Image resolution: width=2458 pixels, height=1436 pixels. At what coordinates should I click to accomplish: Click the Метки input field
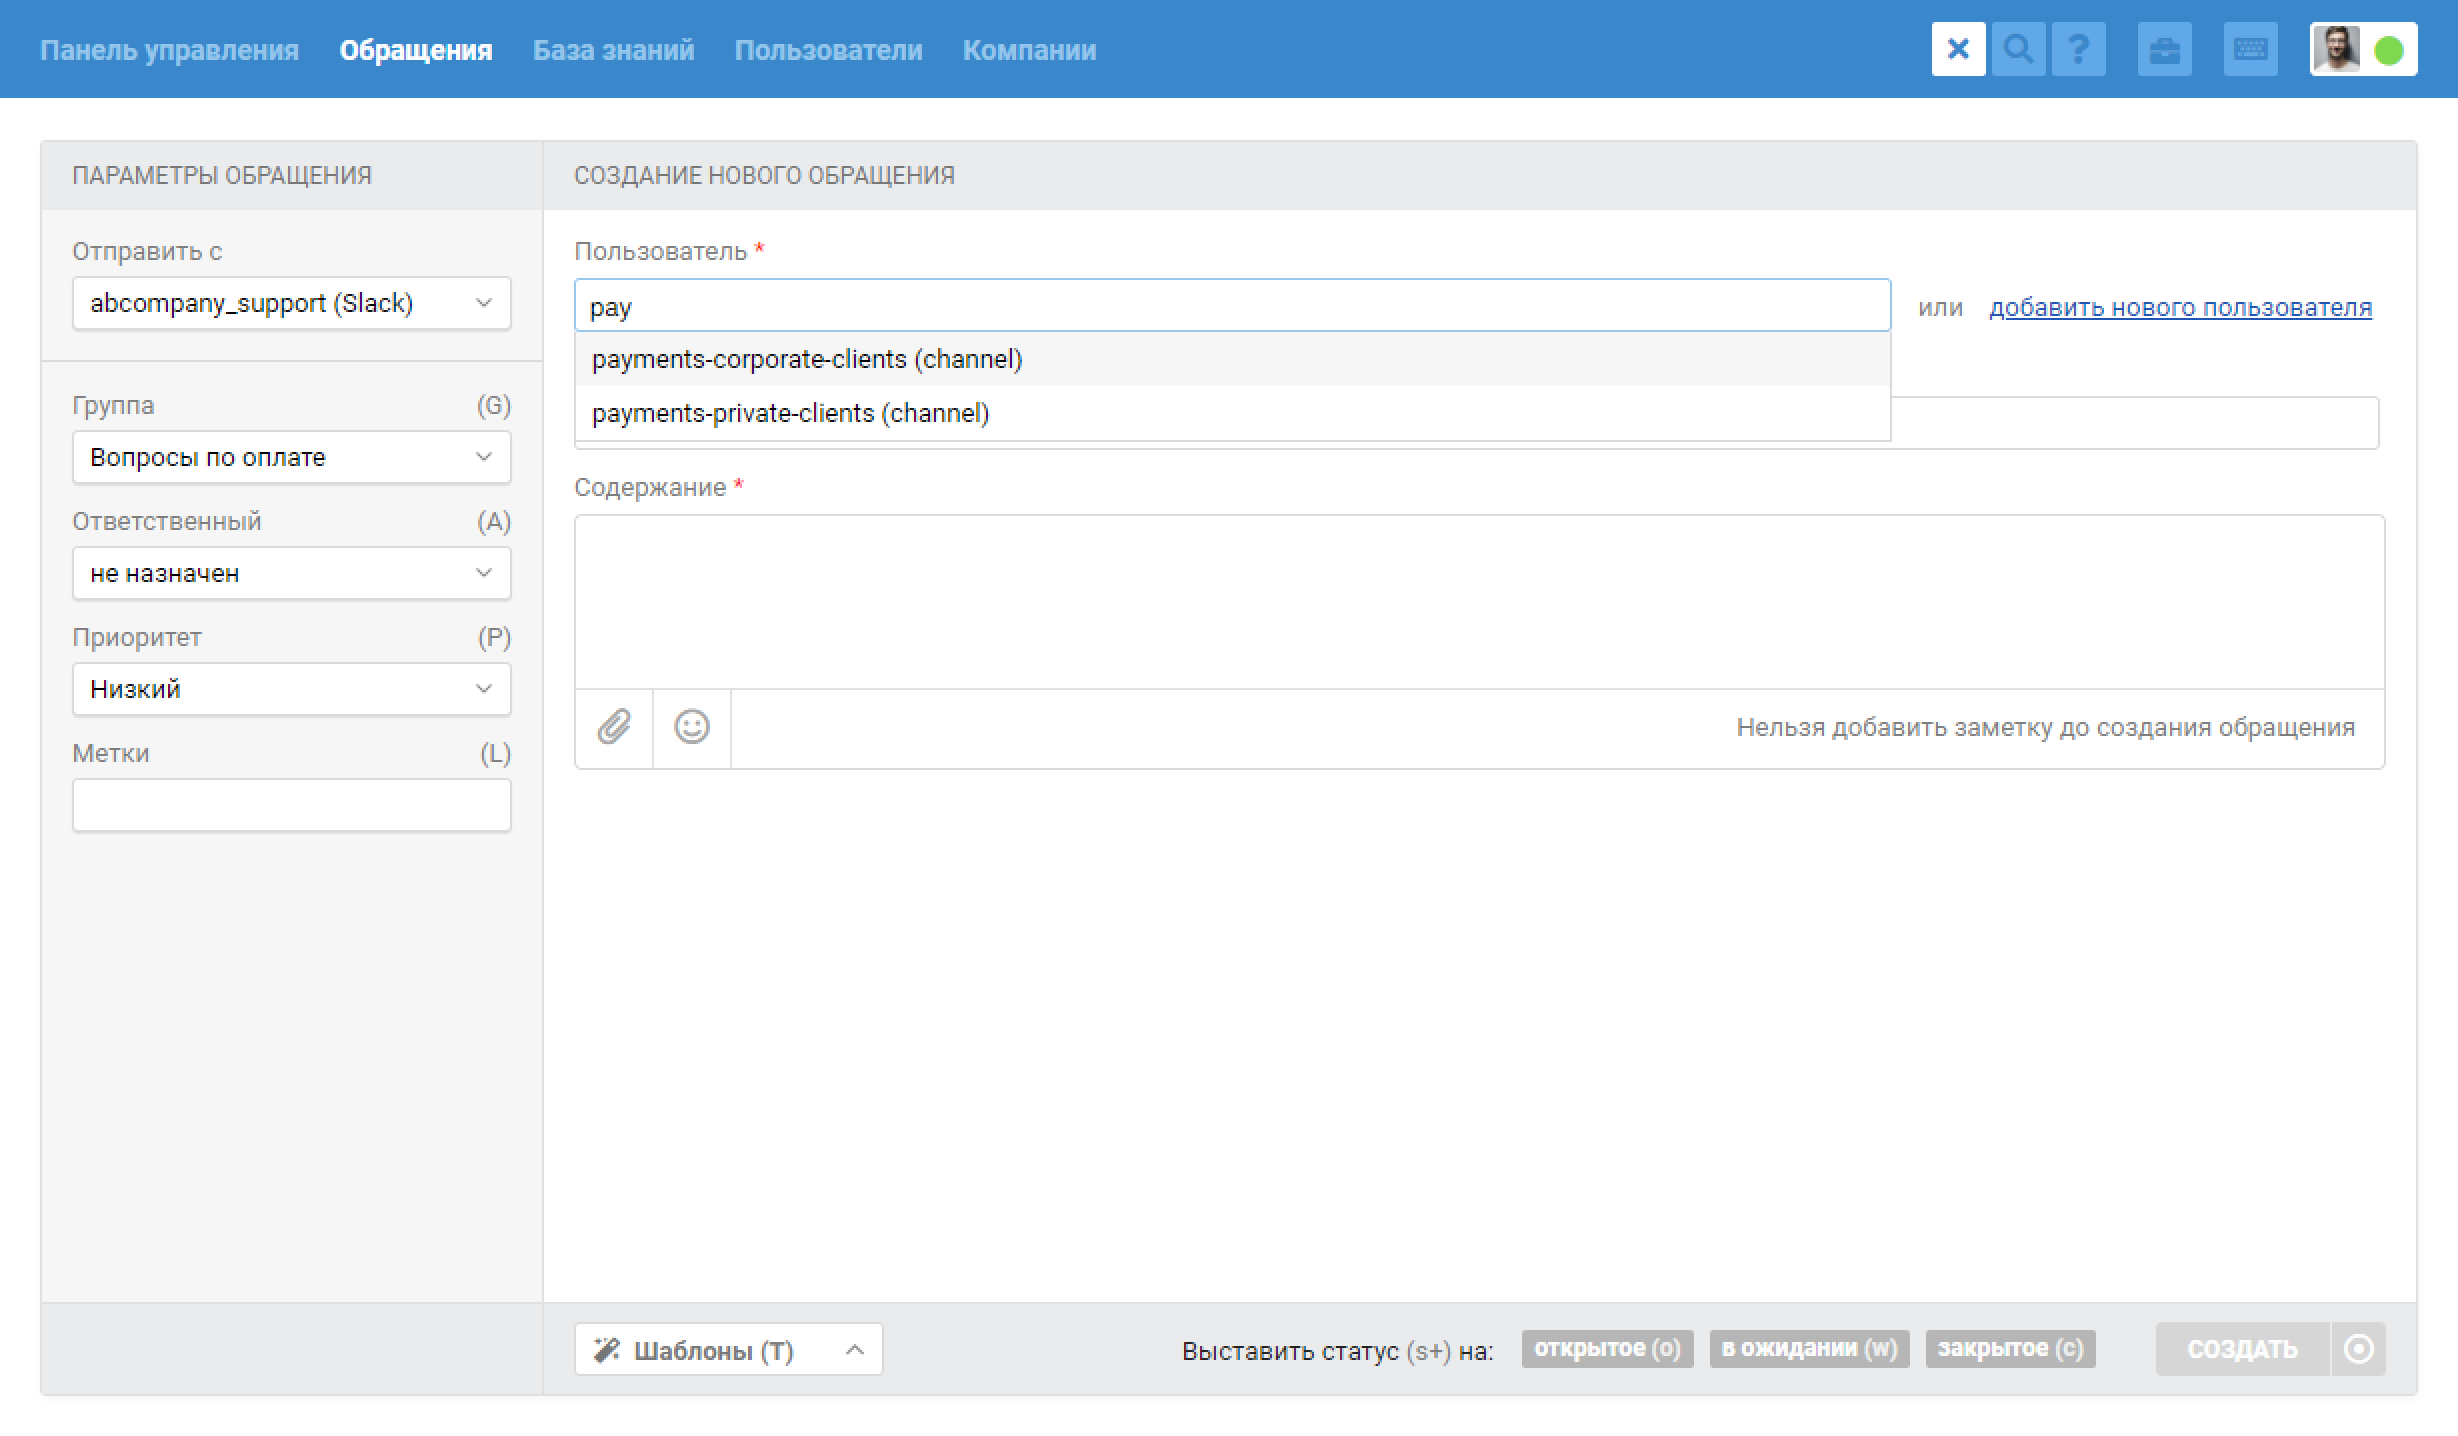[291, 805]
